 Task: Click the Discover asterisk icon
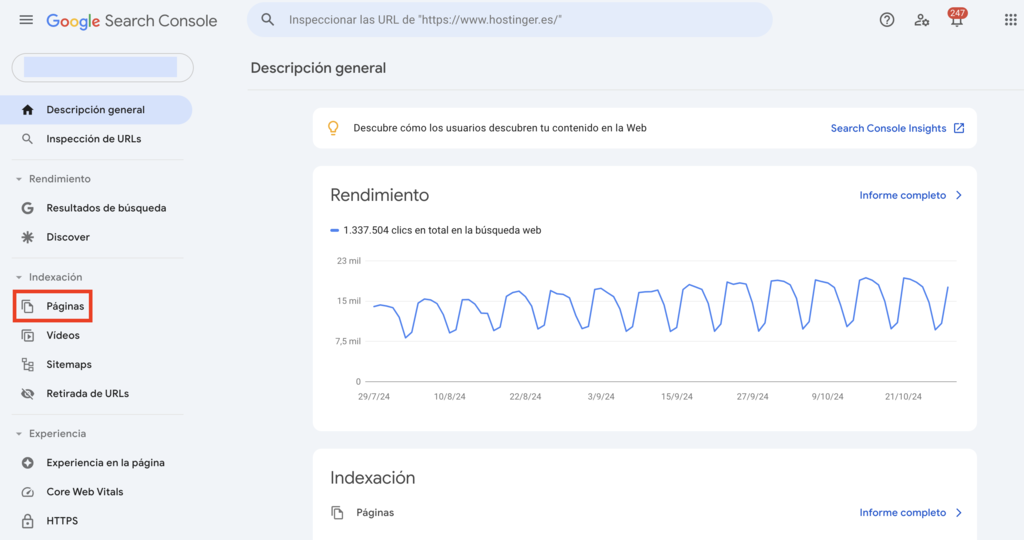(x=27, y=237)
